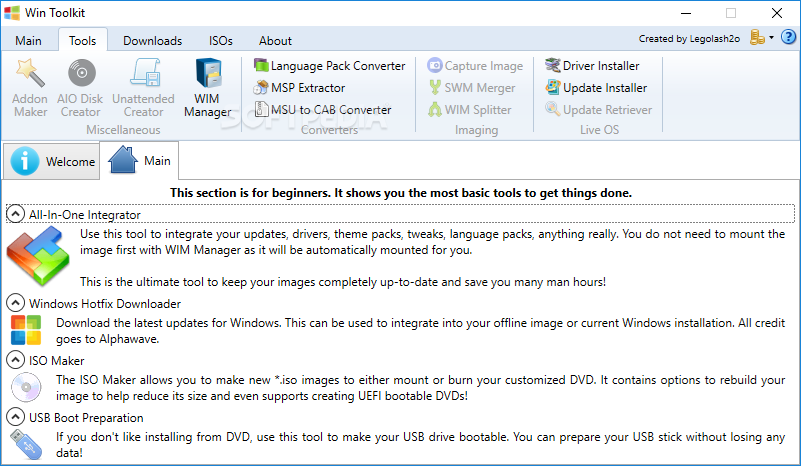Click the 'USB Boot Preparation' heading text
This screenshot has height=466, width=801.
86,418
